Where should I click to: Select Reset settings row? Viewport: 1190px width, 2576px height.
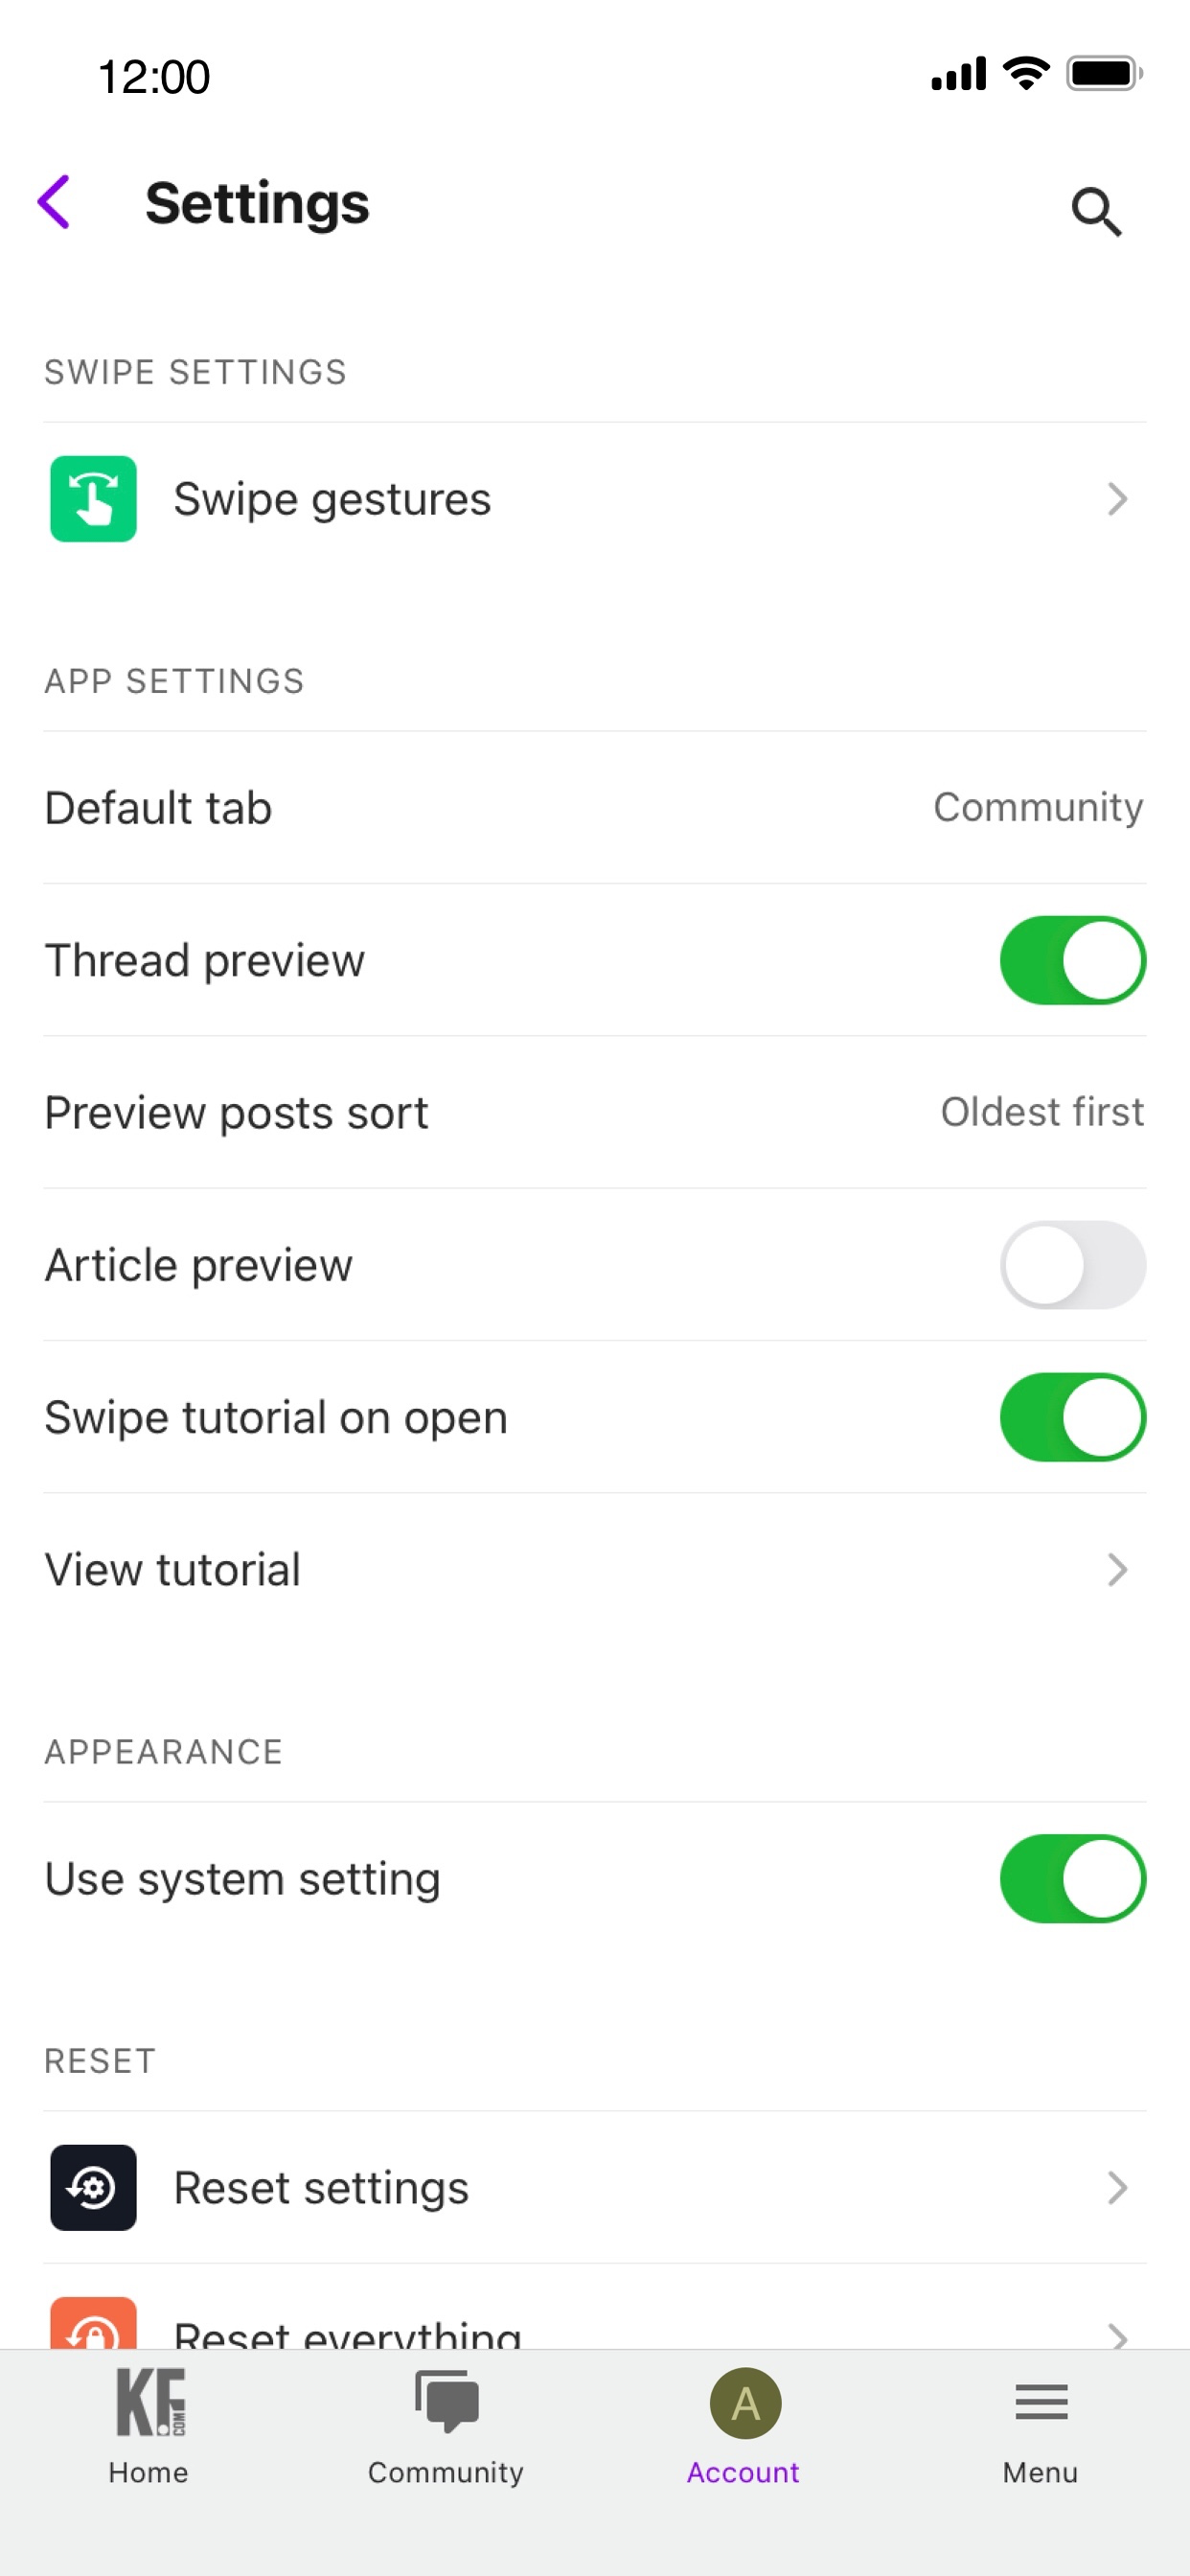(x=595, y=2187)
